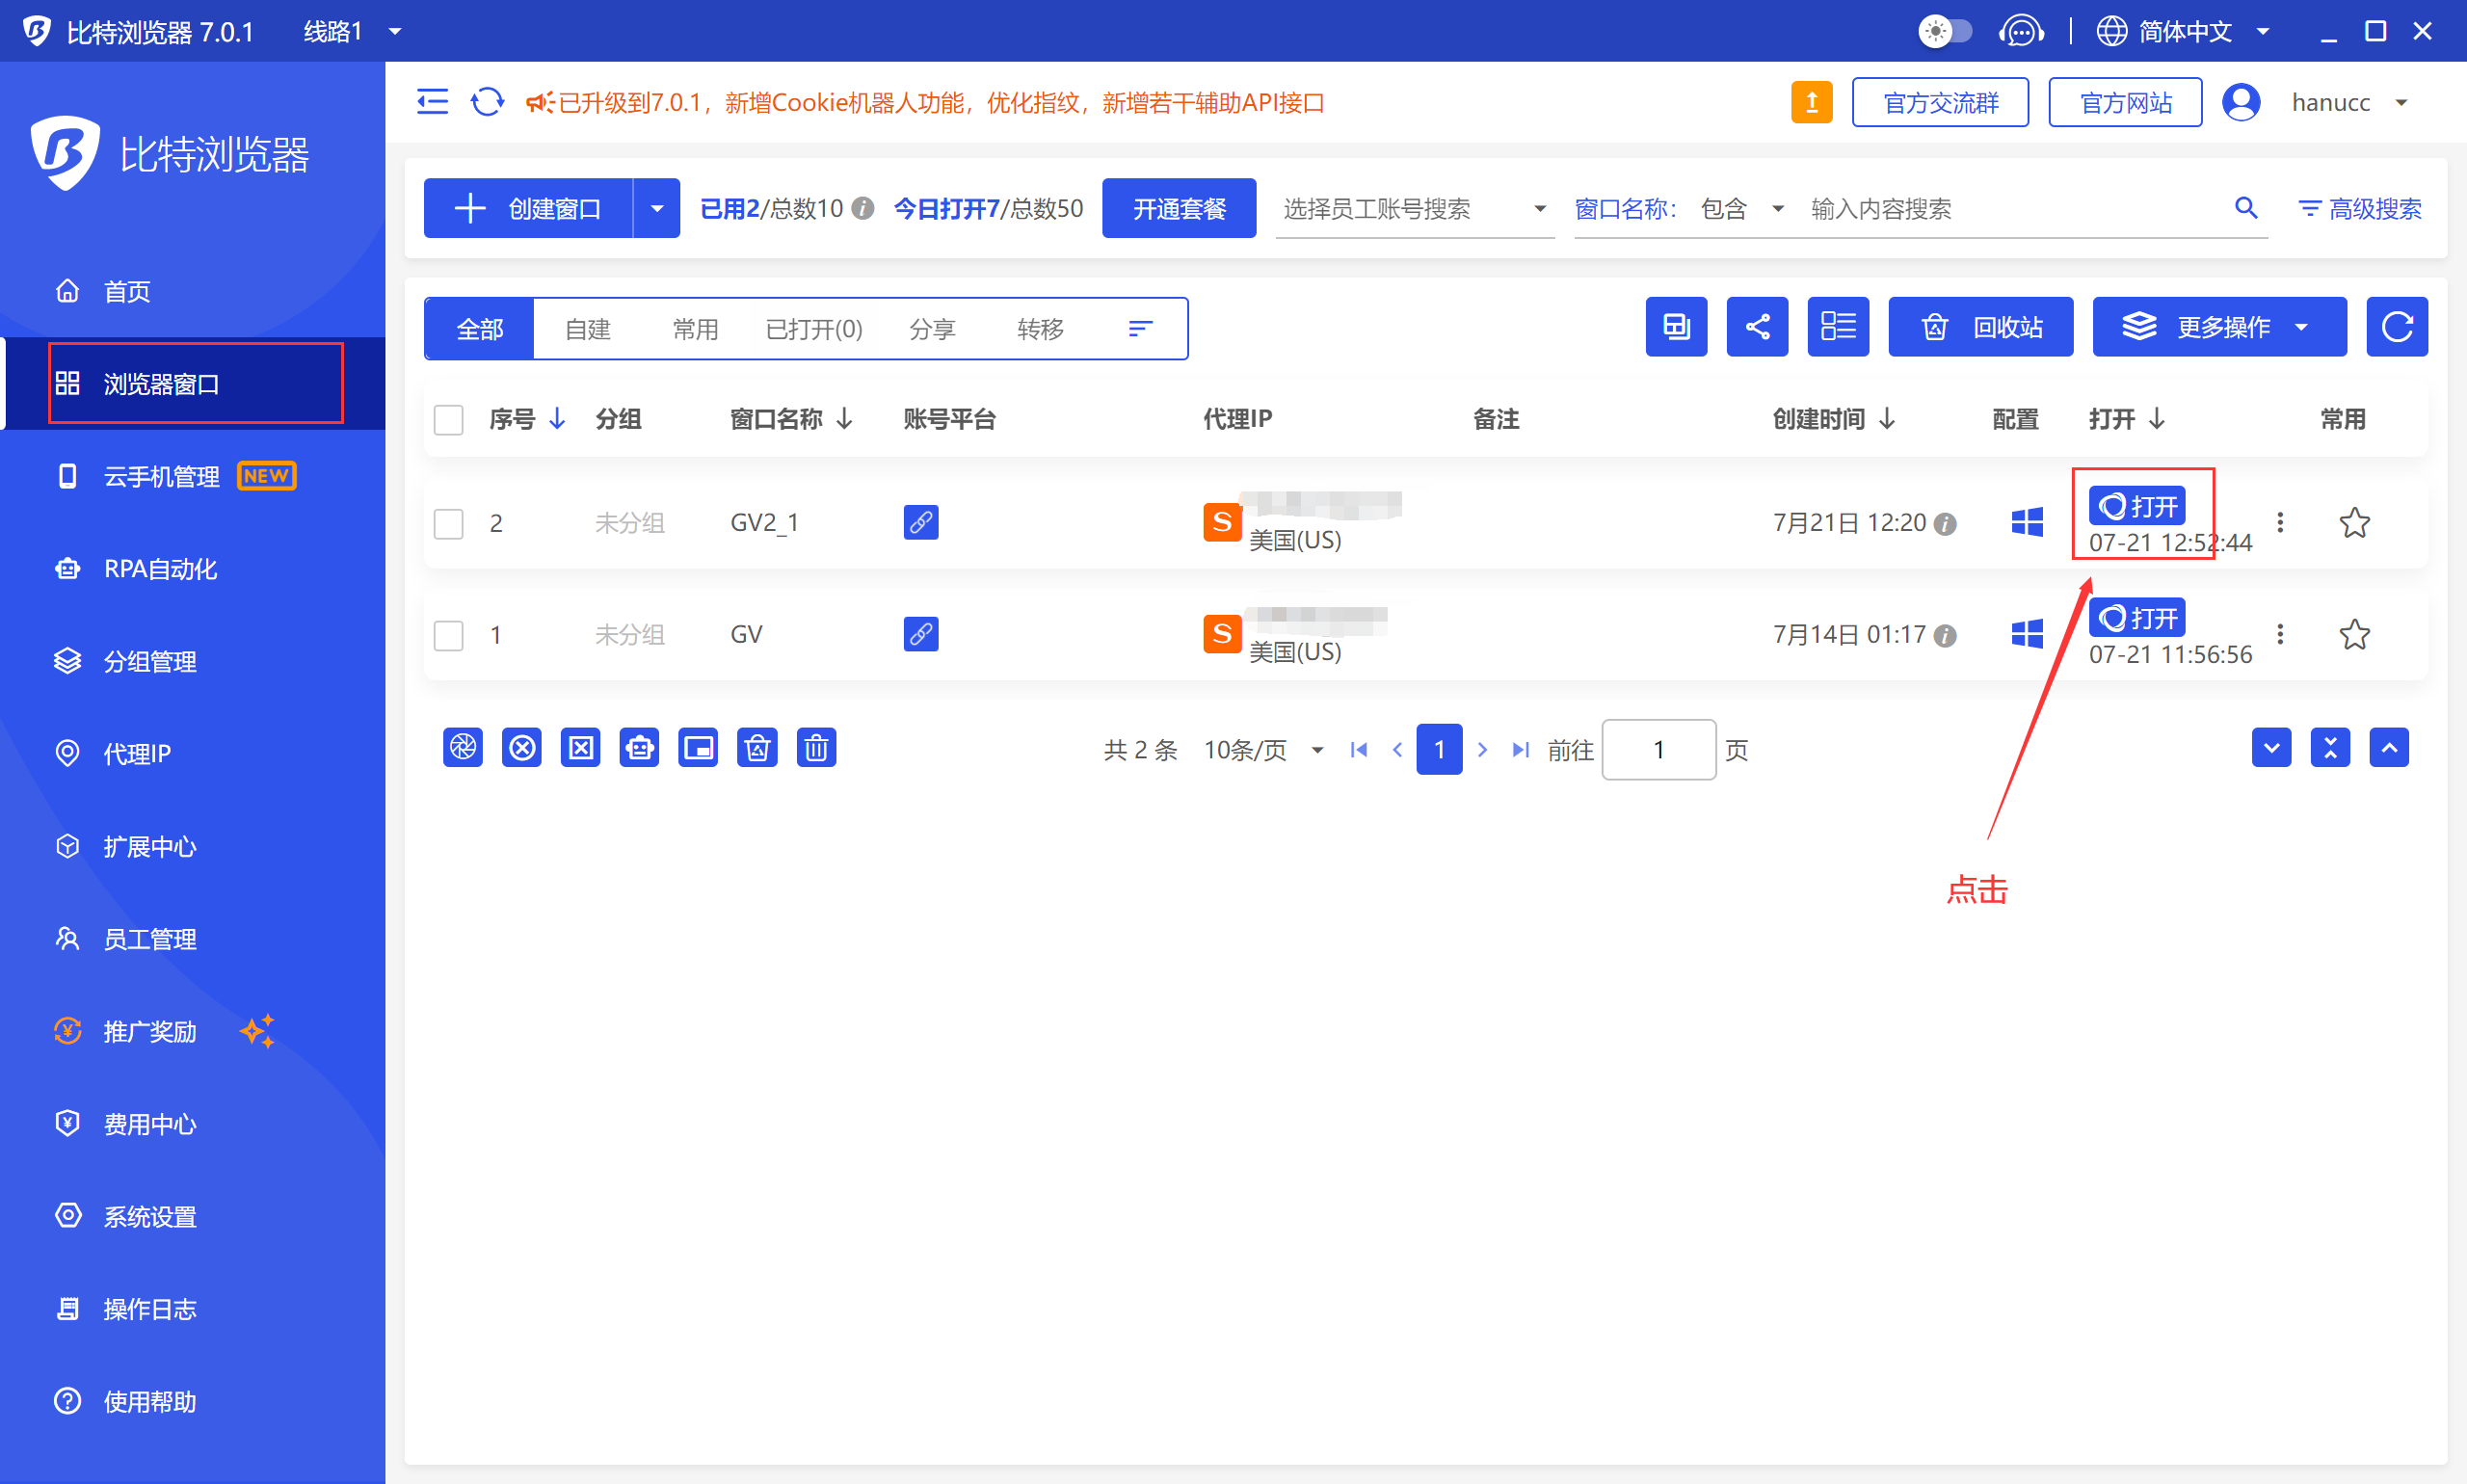Click the Windows config icon for GV
The image size is (2467, 1484).
tap(2027, 634)
